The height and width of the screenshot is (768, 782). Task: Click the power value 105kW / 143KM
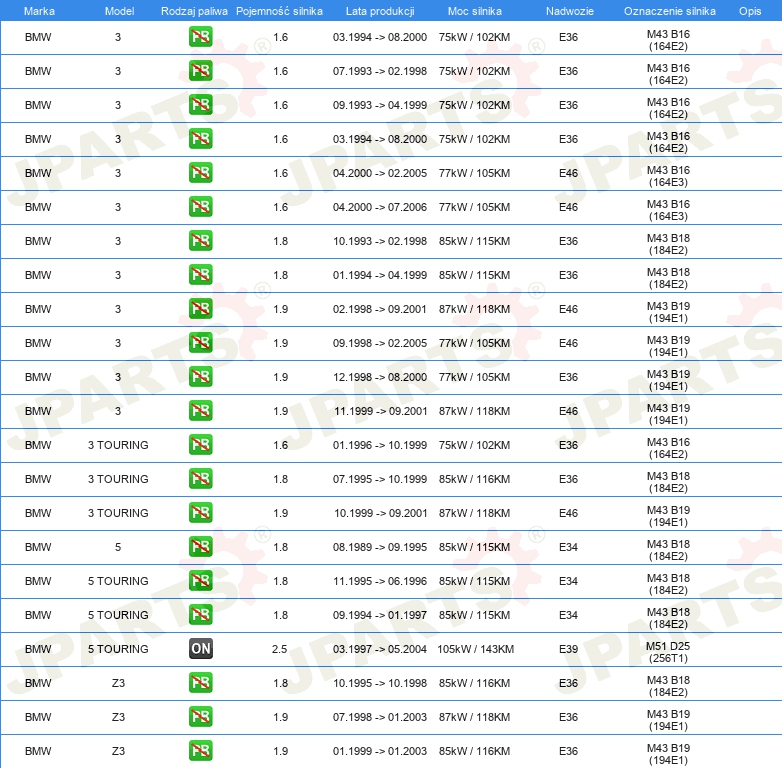(x=475, y=649)
